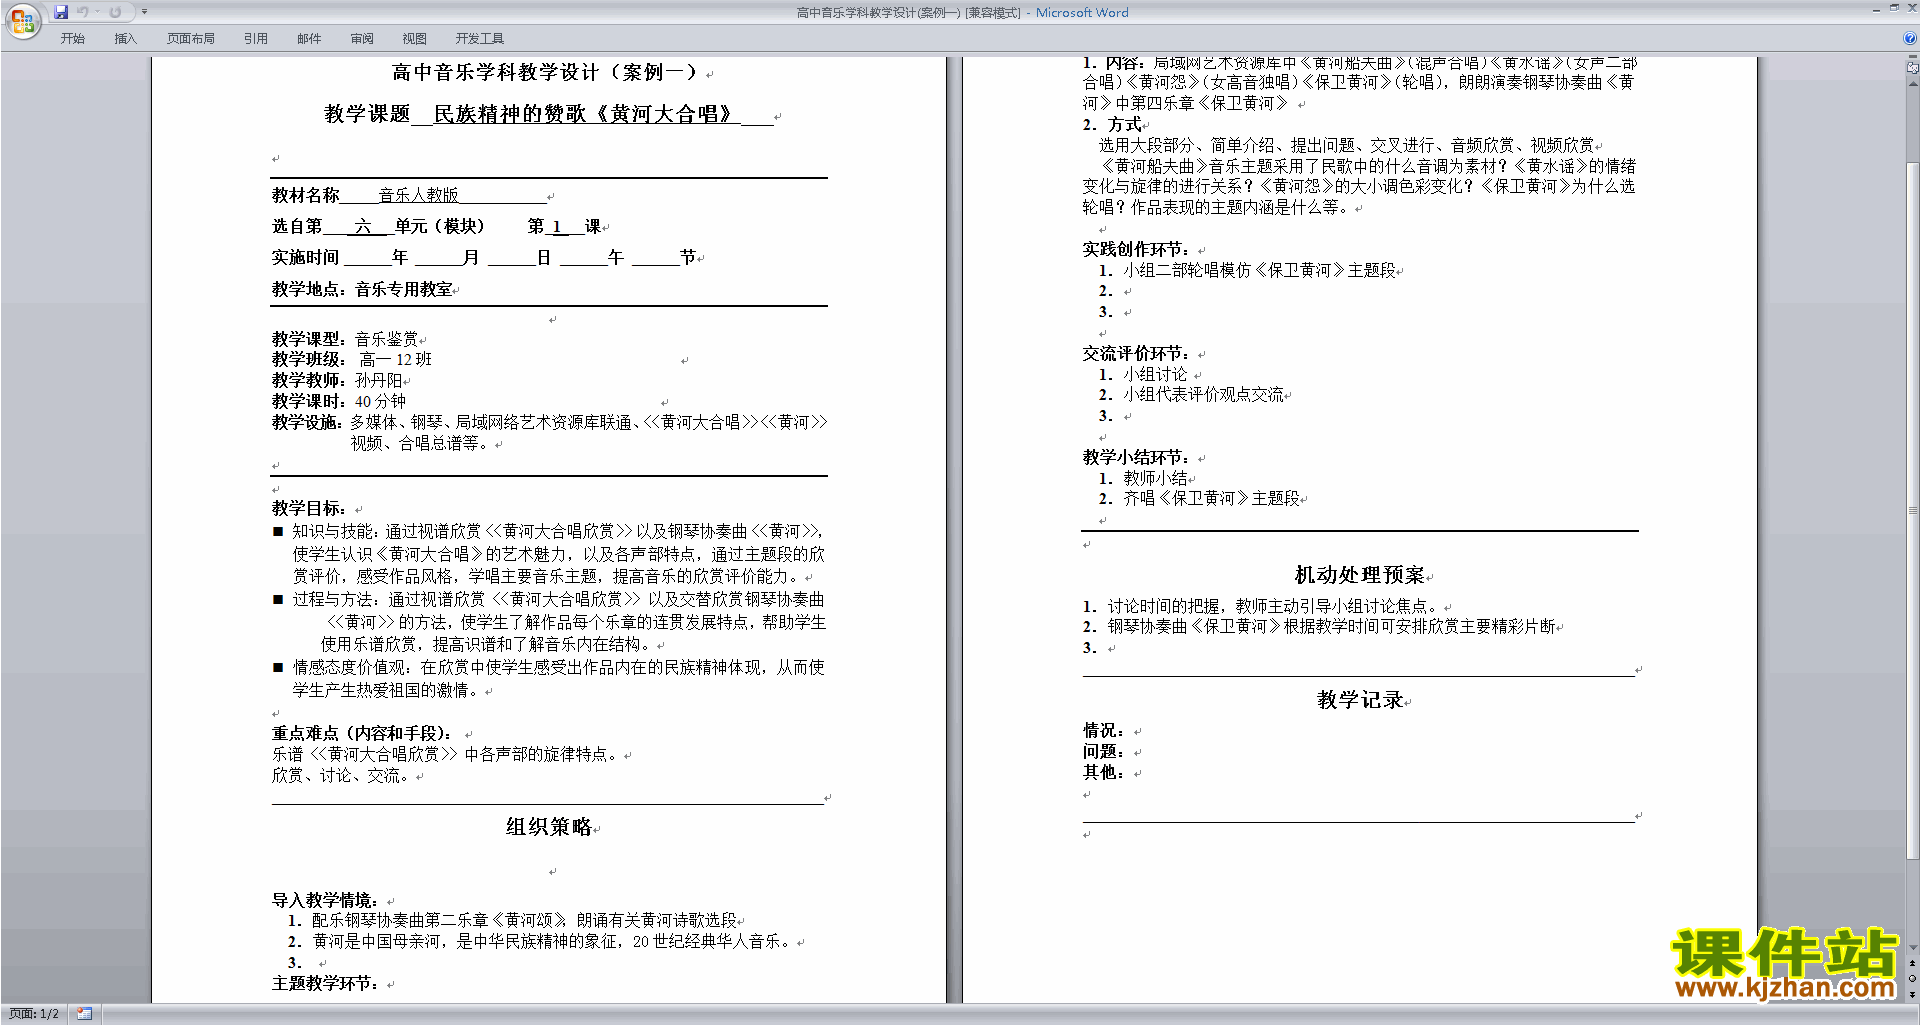Go to previous page via browse arrow

coord(1913,963)
